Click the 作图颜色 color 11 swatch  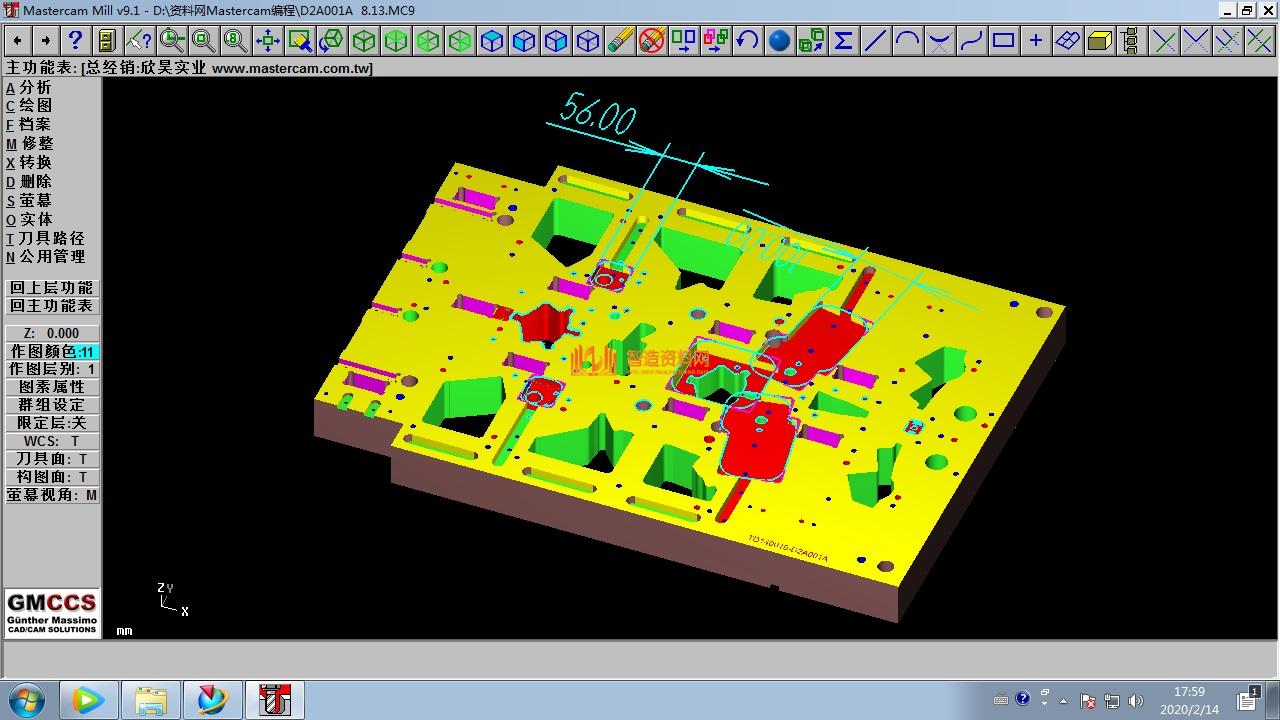(x=88, y=352)
